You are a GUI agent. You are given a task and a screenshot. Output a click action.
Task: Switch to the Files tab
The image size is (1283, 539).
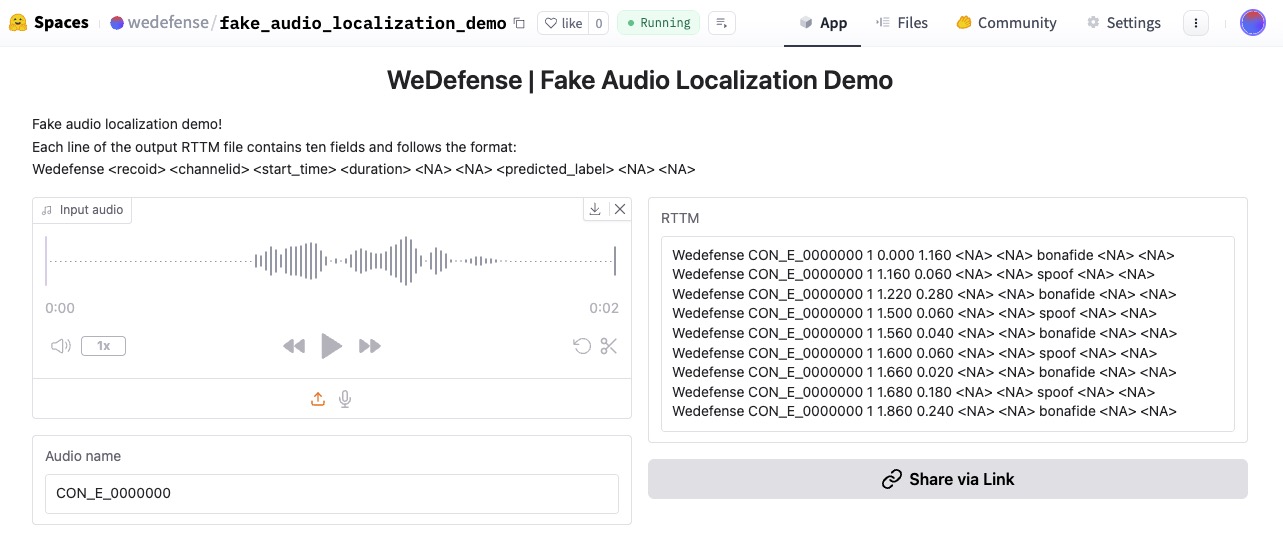tap(901, 23)
